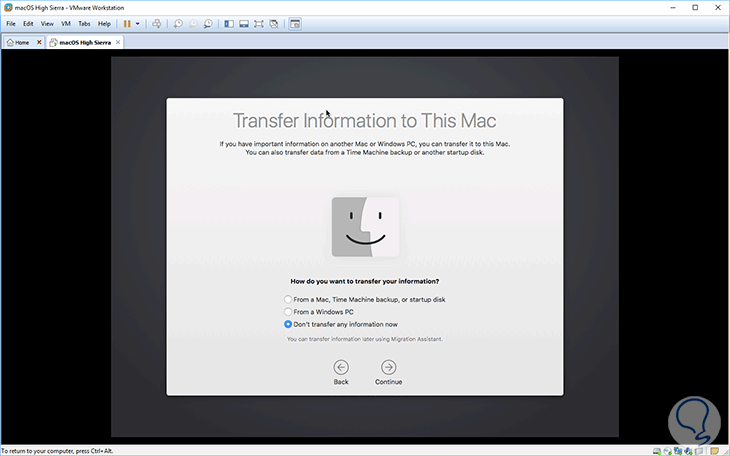Send Ctrl+Alt+Del to the virtual machine
Image resolution: width=730 pixels, height=456 pixels.
click(x=156, y=24)
